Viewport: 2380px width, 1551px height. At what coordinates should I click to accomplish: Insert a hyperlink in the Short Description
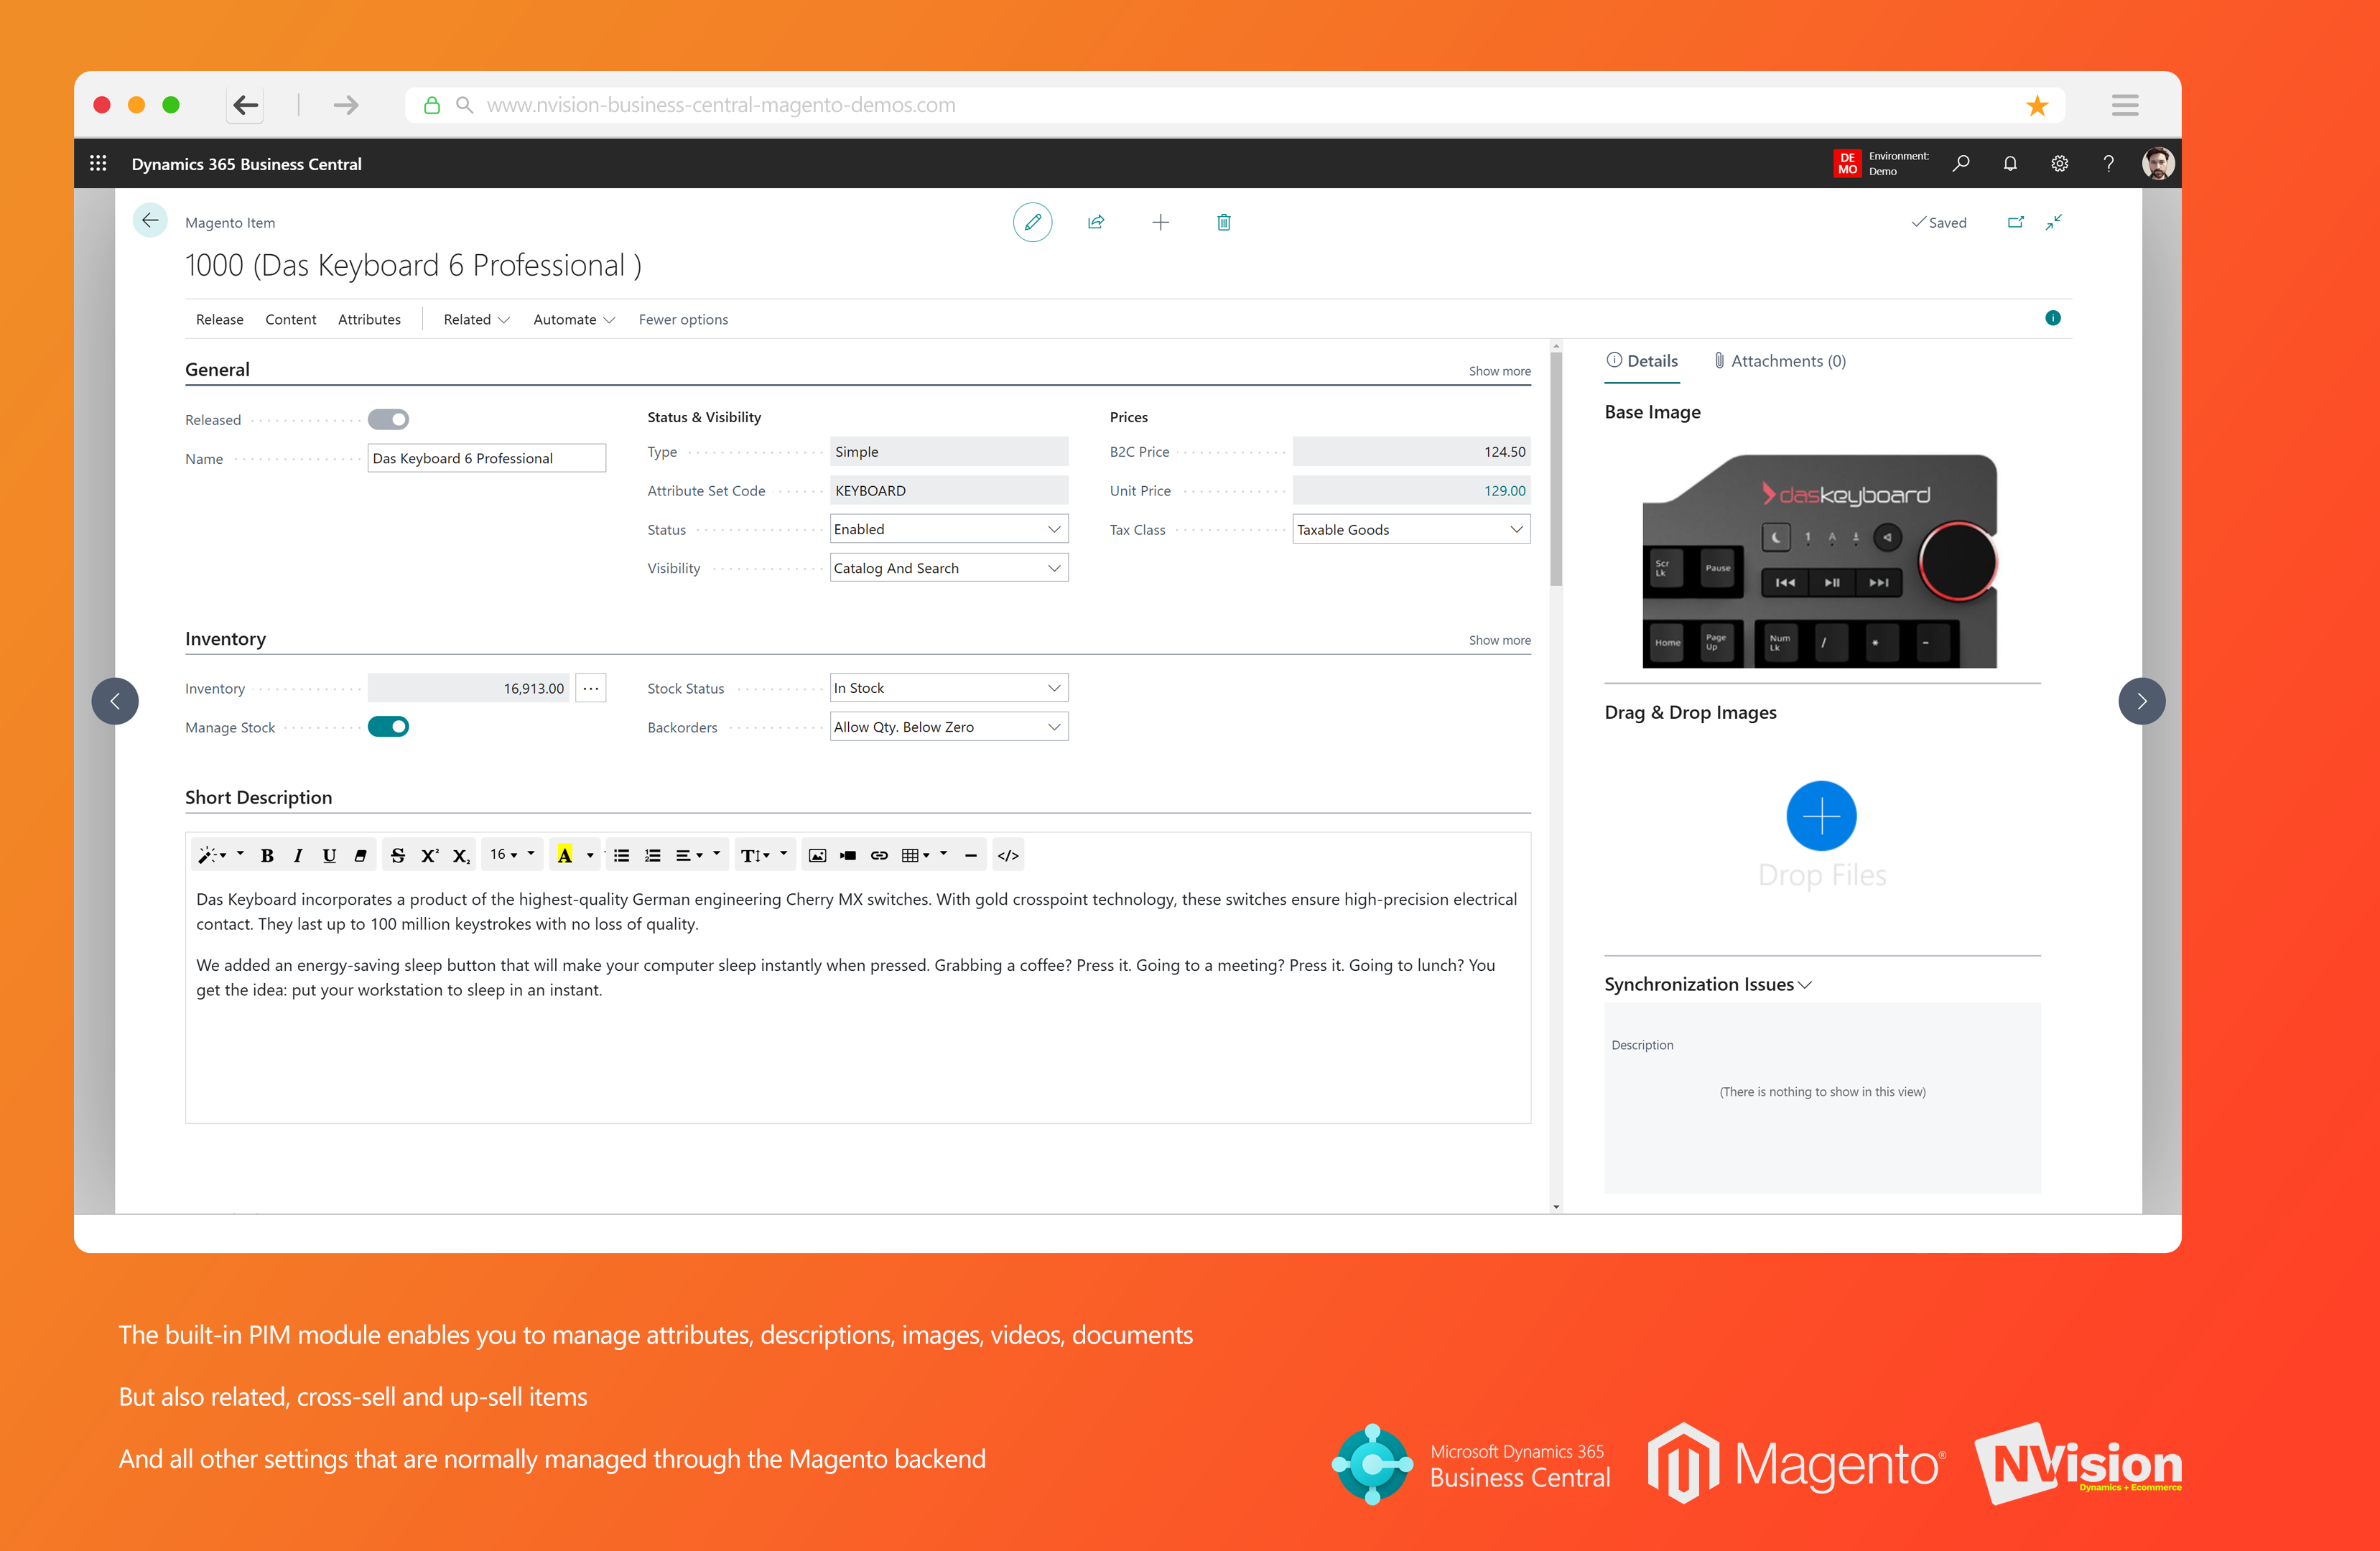click(879, 855)
